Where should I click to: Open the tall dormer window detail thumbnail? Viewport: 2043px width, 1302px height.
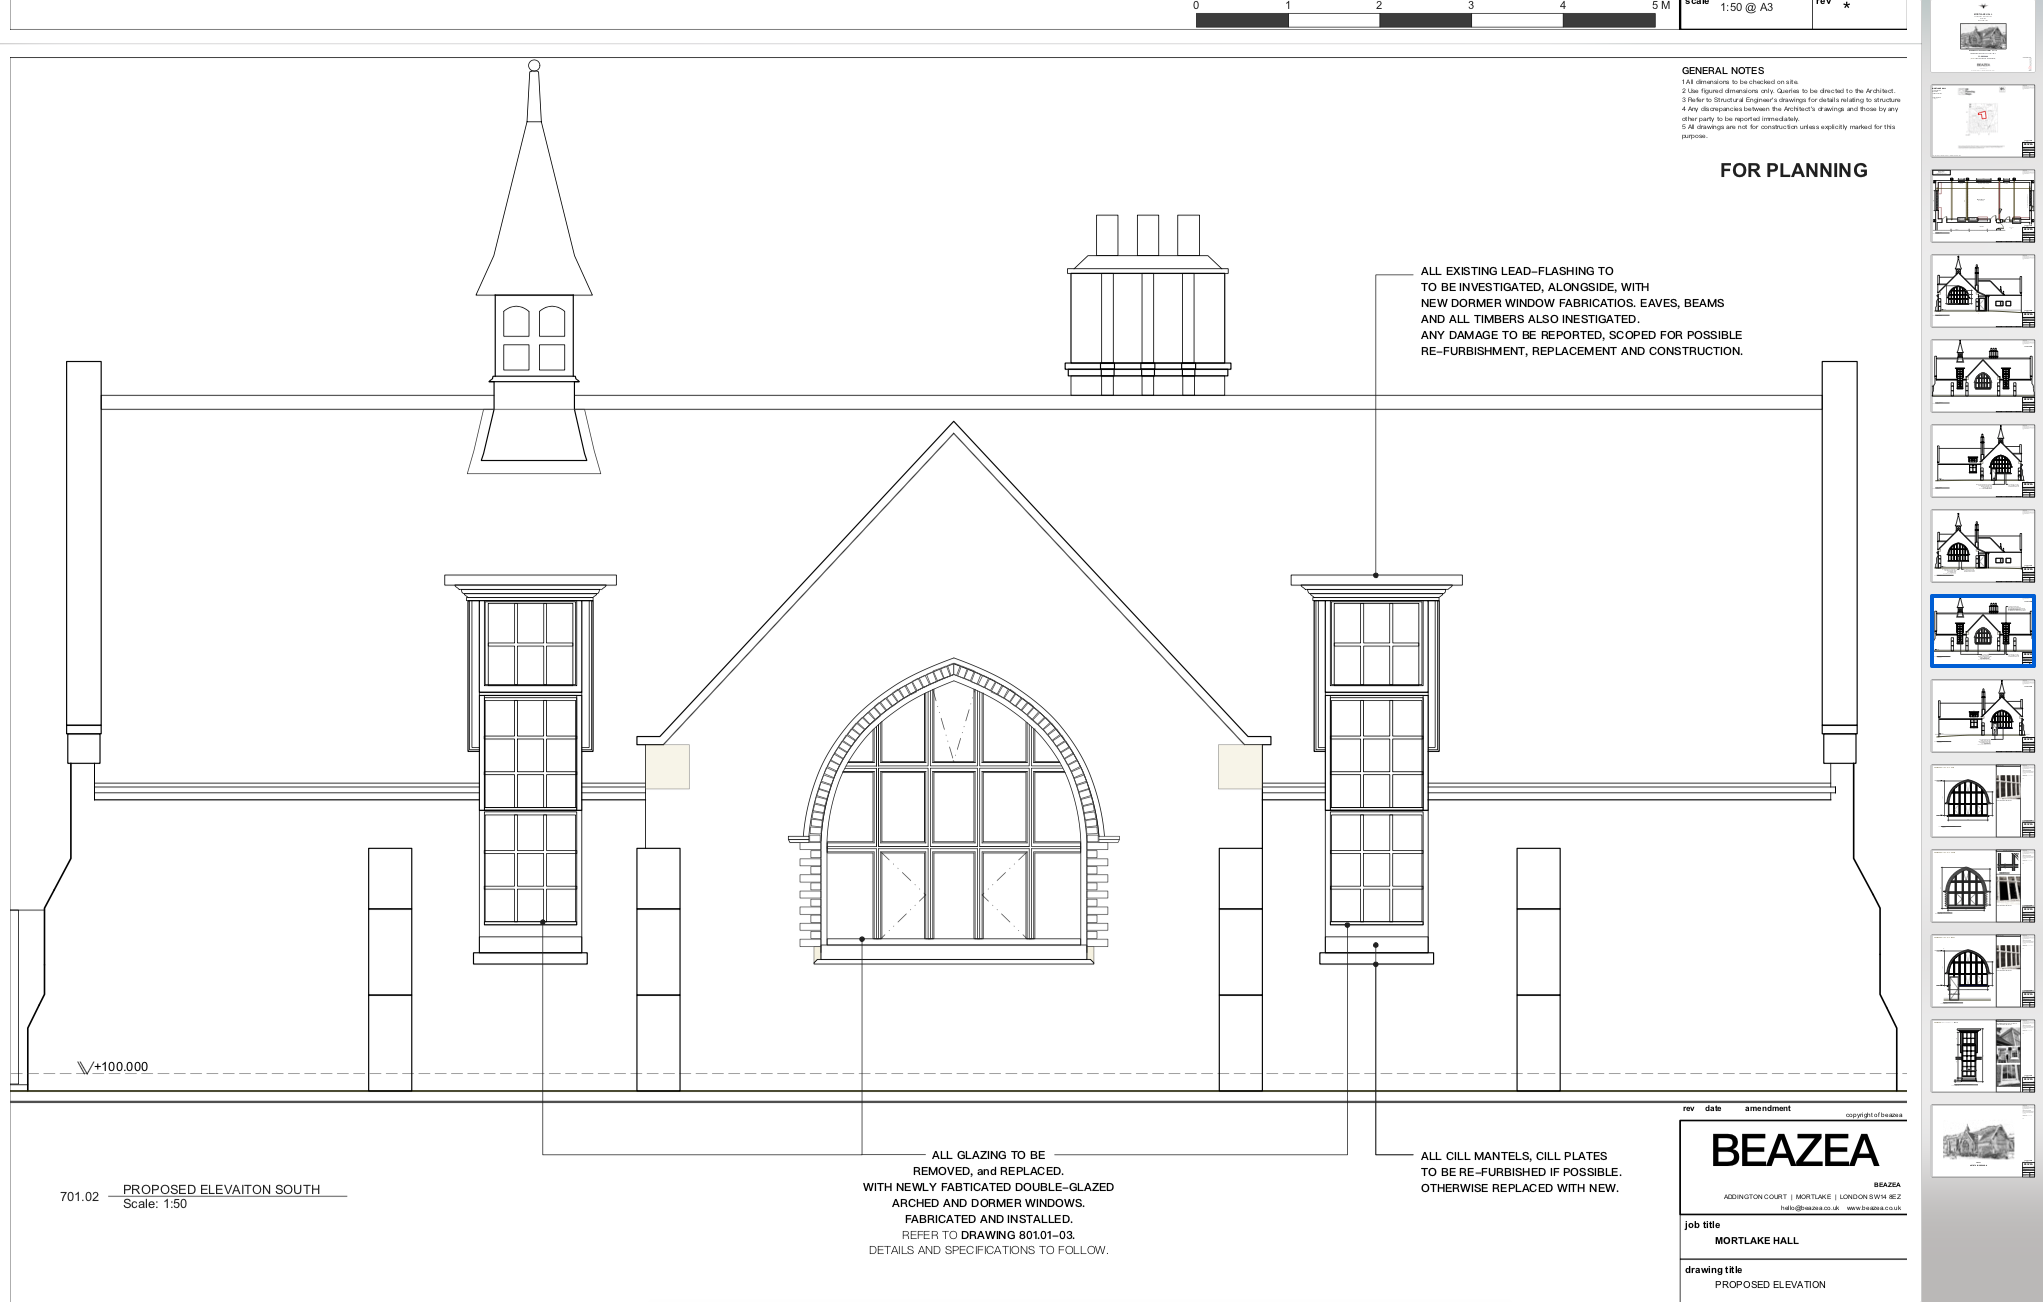tap(1982, 1057)
